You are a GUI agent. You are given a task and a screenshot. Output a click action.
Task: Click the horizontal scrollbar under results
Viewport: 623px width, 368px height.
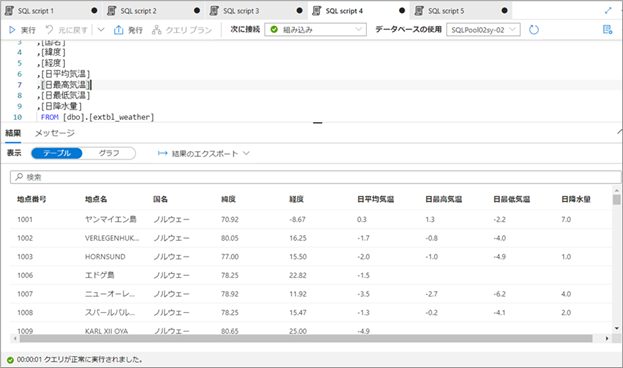pyautogui.click(x=306, y=339)
